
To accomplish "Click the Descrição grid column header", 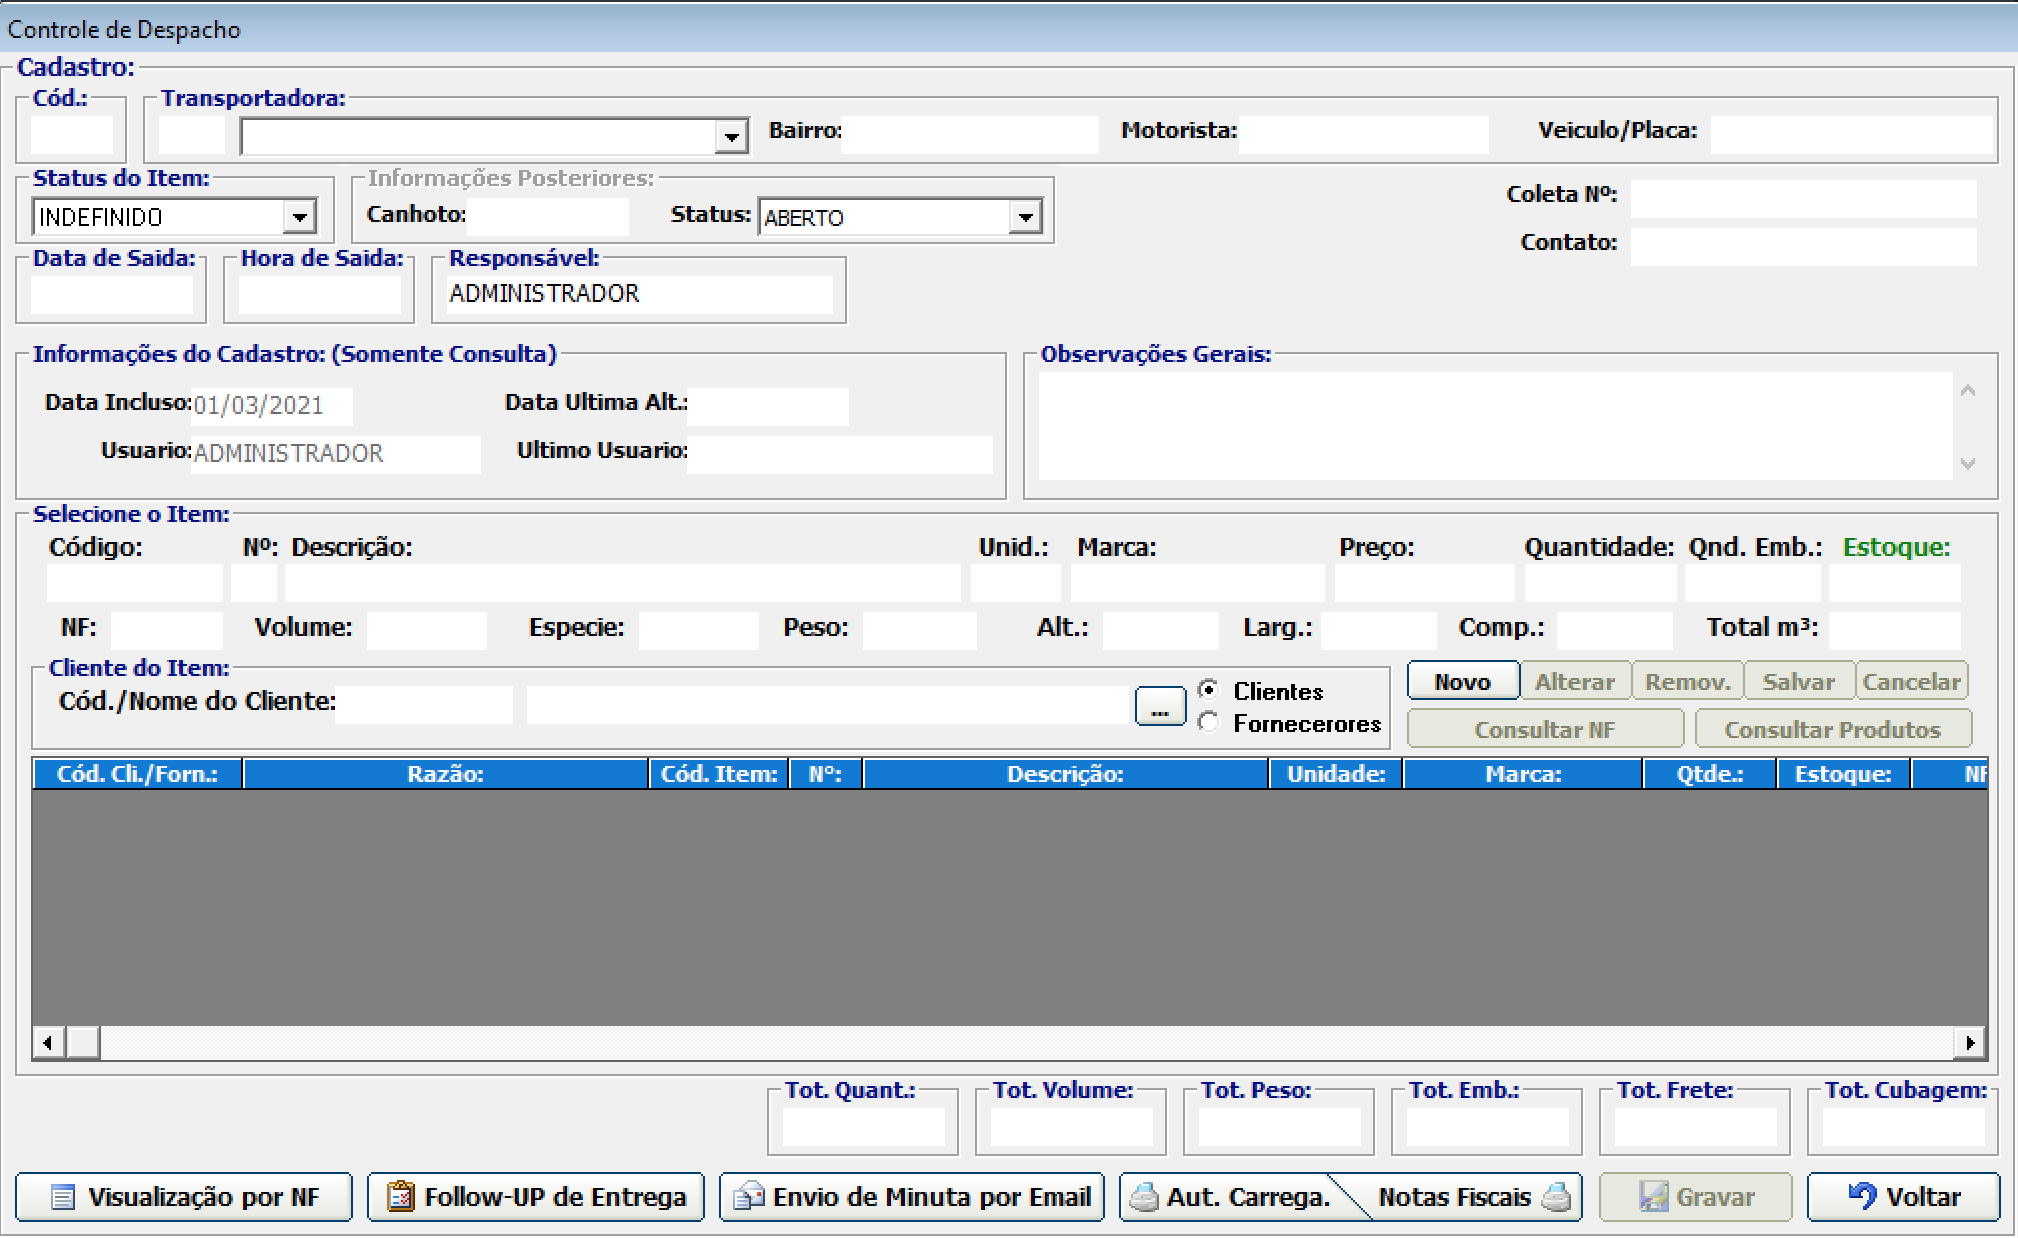I will (x=1065, y=774).
